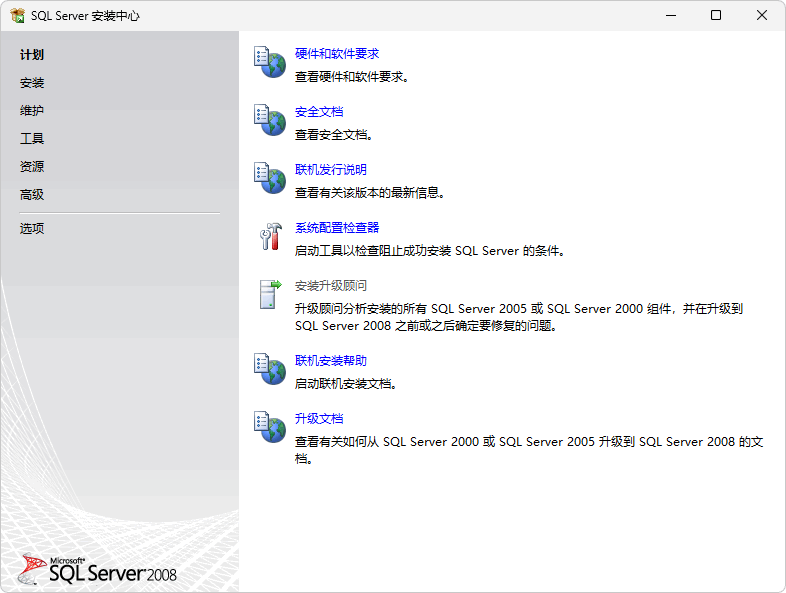The height and width of the screenshot is (593, 786).
Task: View the 联机发行说明 link
Action: [331, 170]
